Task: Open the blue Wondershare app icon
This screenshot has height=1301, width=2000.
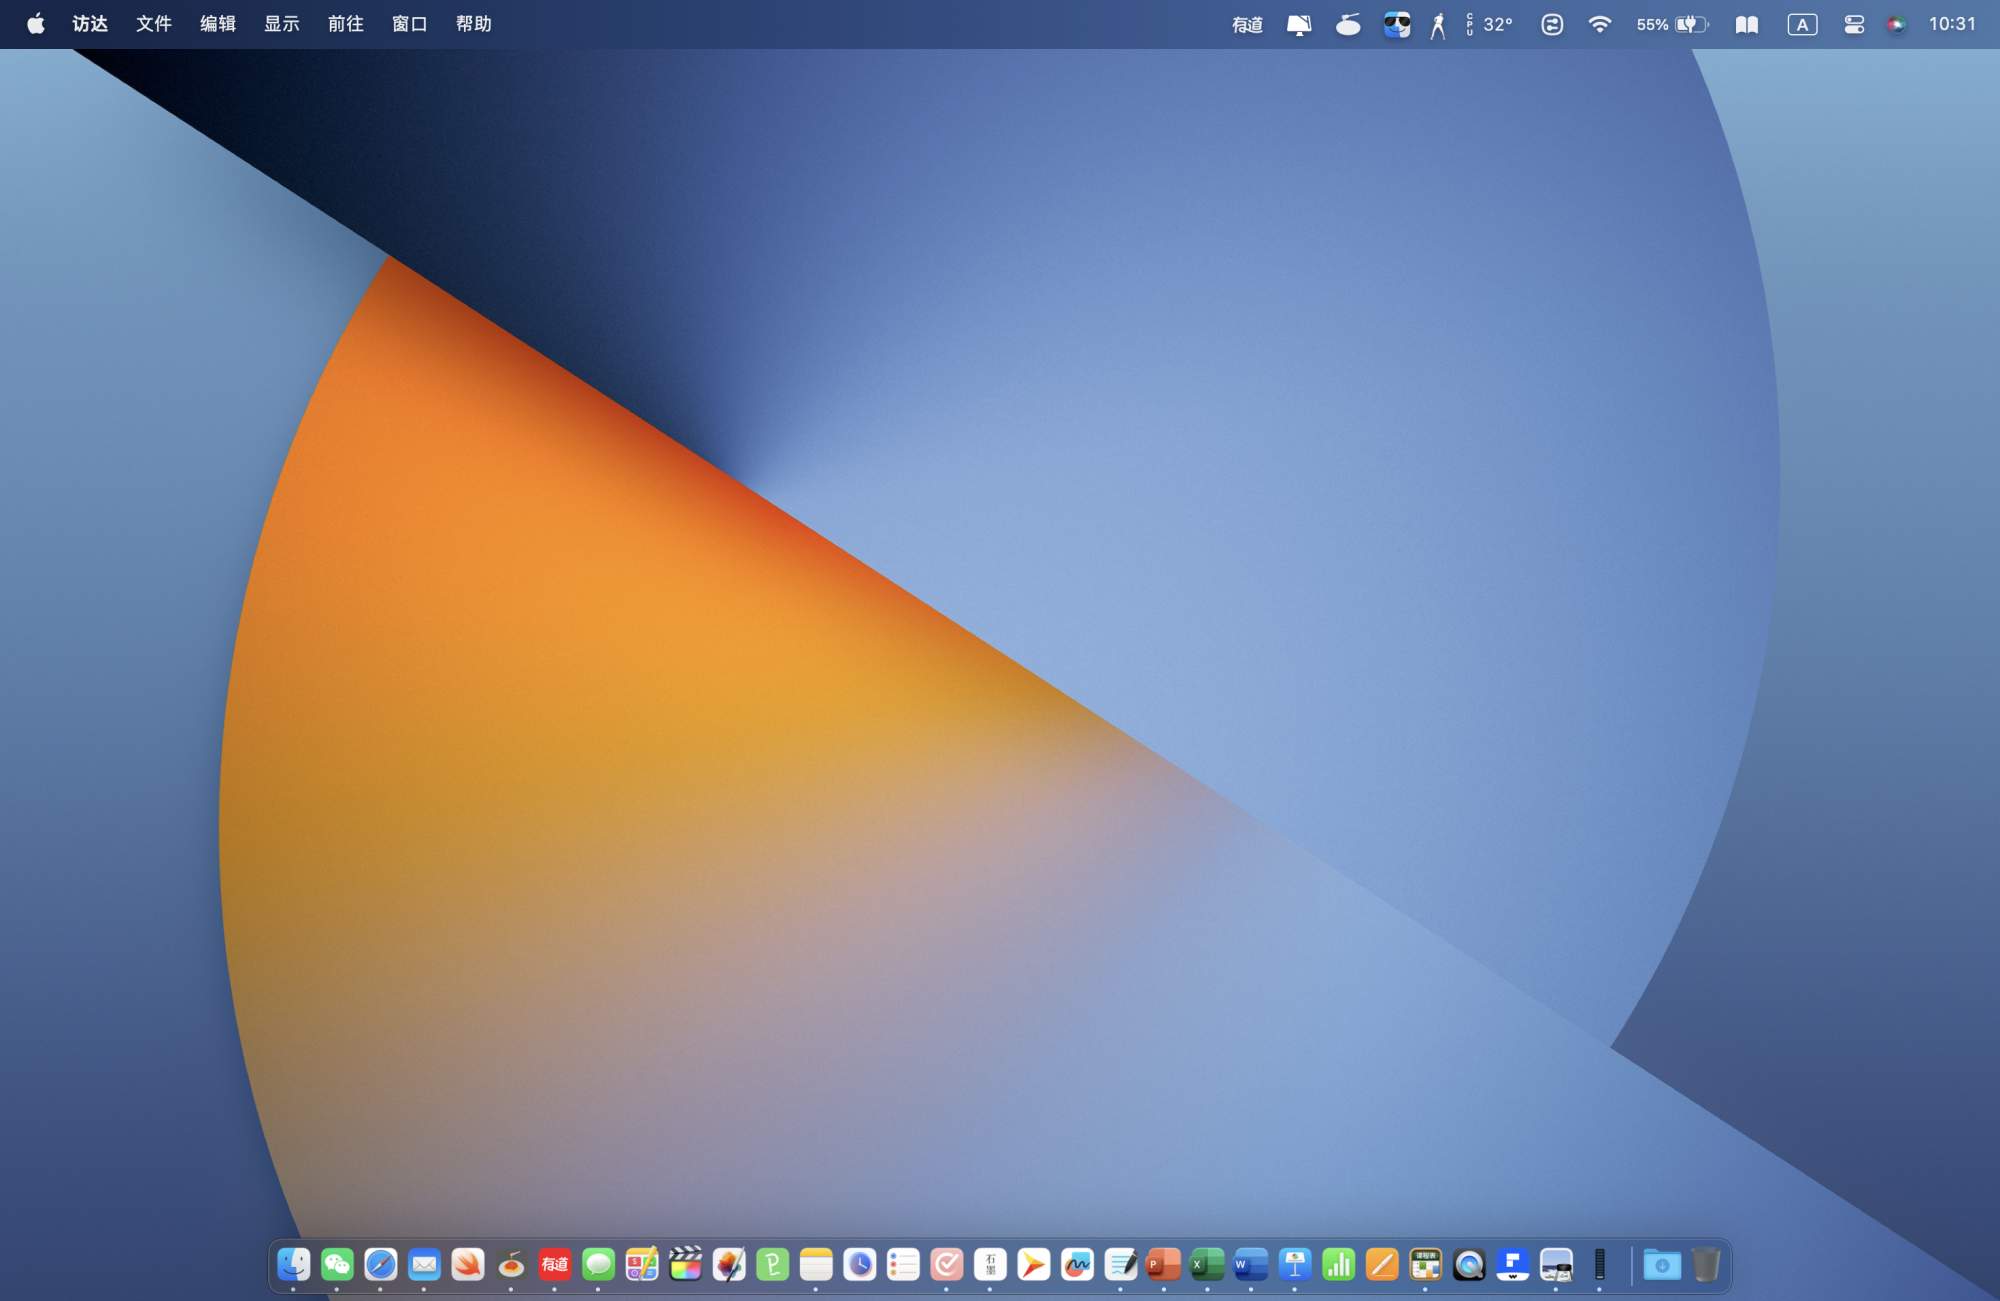Action: coord(1512,1265)
